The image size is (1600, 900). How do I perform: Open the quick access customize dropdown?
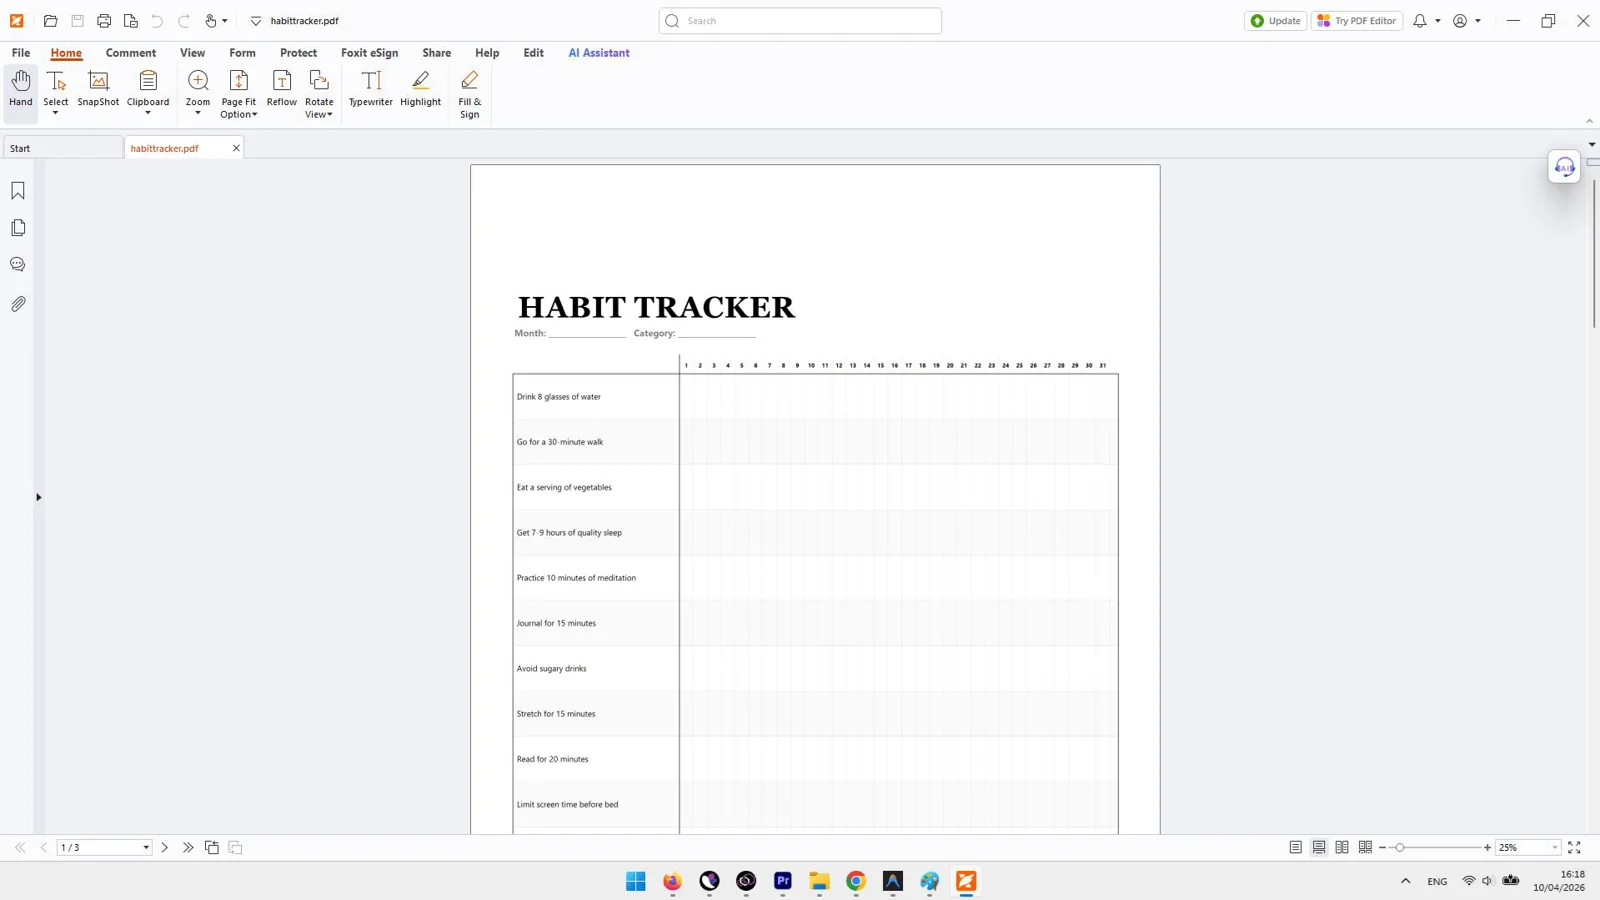pos(256,21)
